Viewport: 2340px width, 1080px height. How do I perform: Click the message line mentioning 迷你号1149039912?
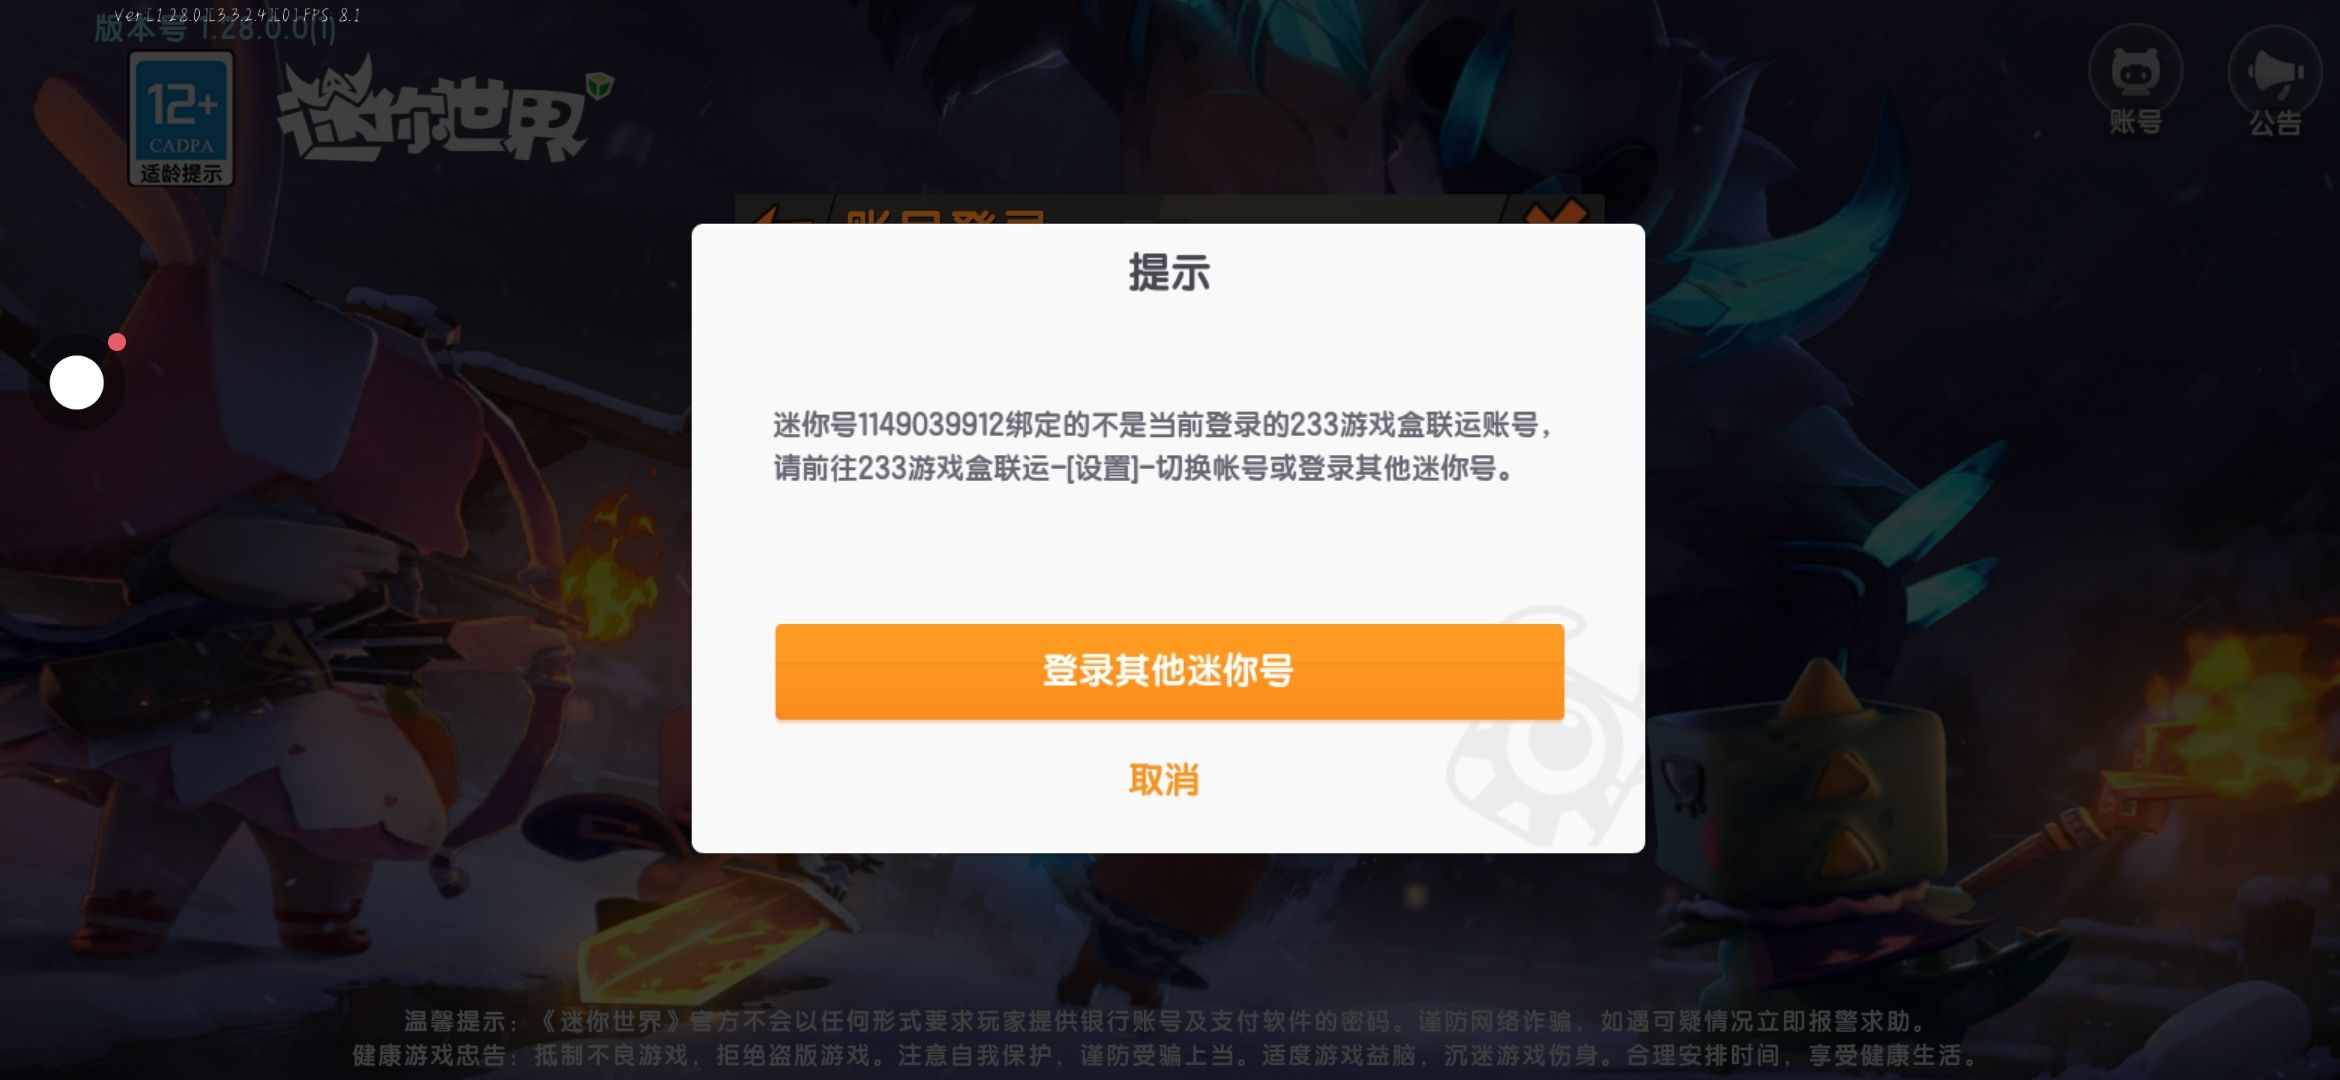pos(1162,425)
